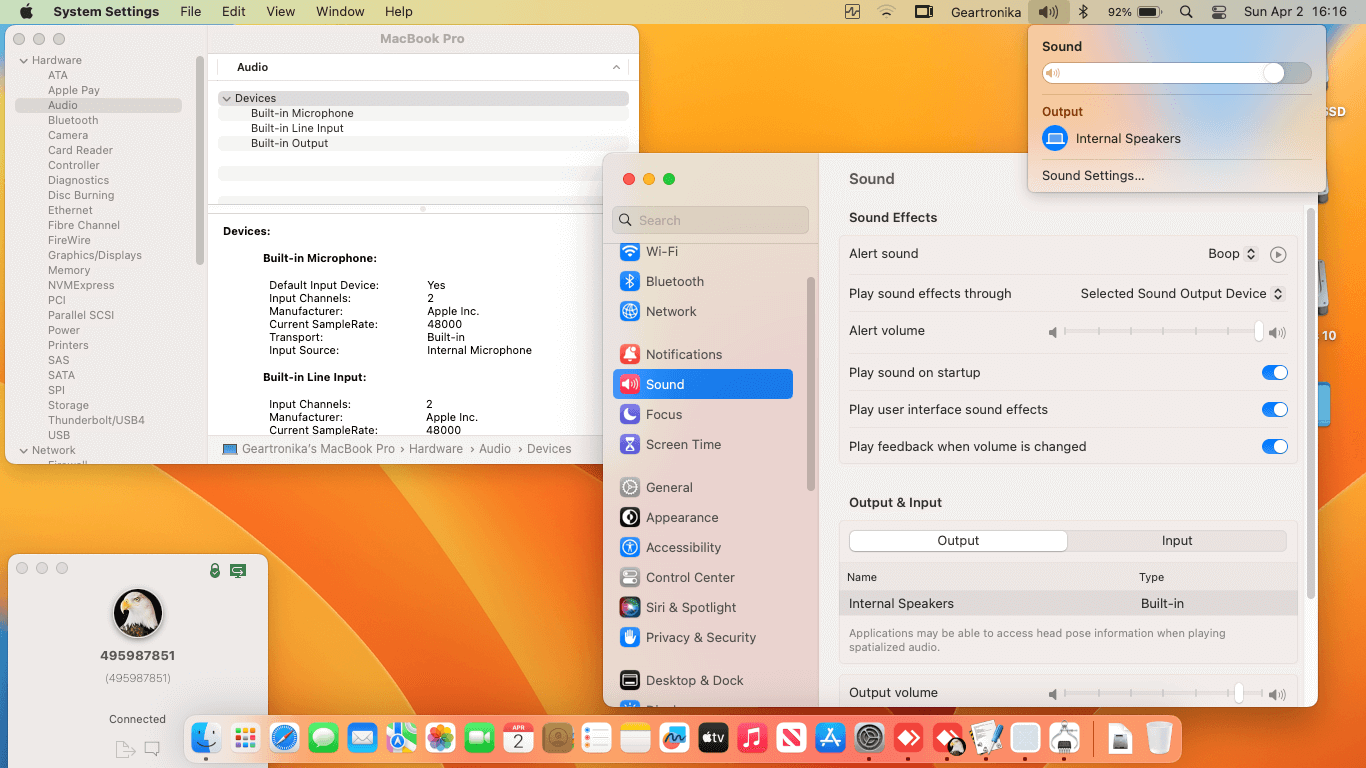
Task: Open Finder from the Dock
Action: coord(207,739)
